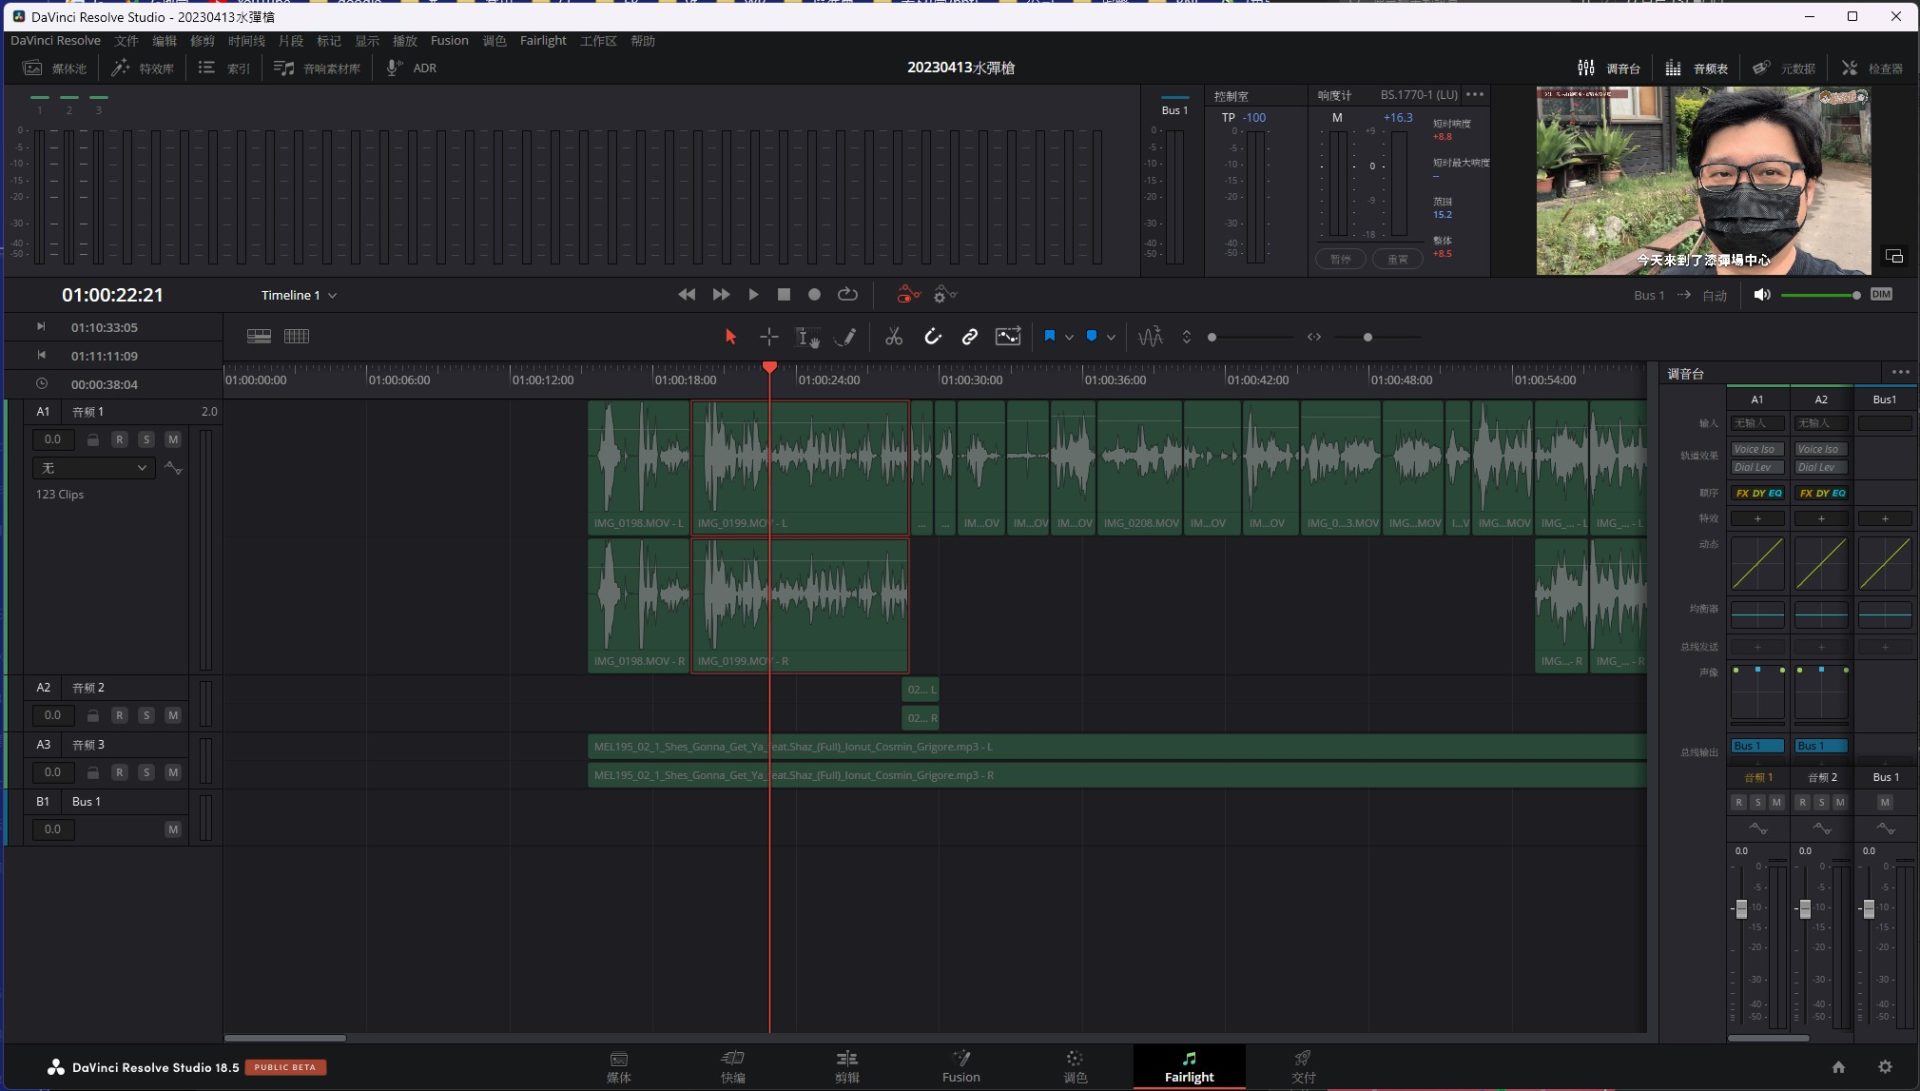Click the automation curve icon
This screenshot has width=1920, height=1091.
[x=1008, y=337]
